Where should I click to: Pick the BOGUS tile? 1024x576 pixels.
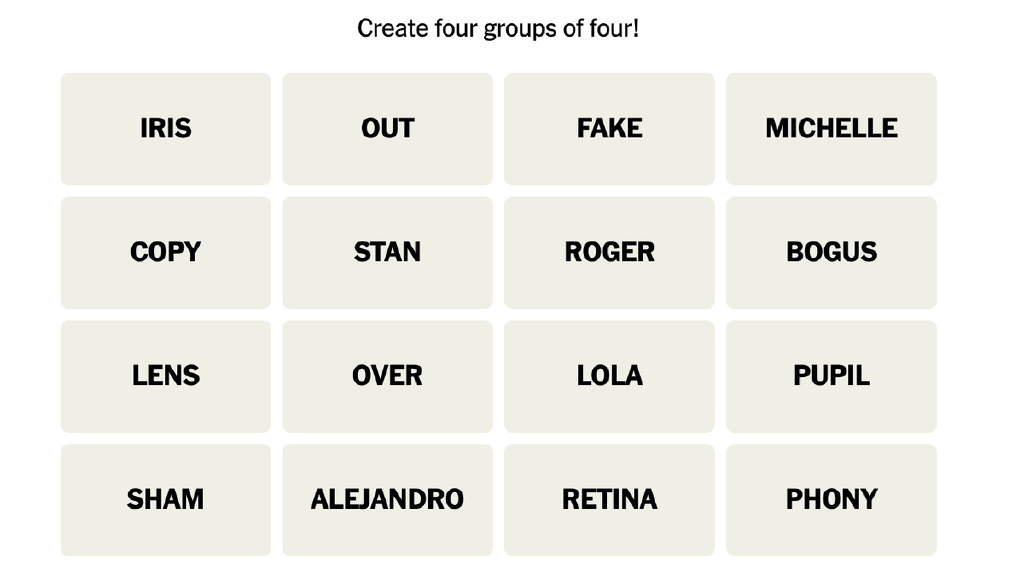[831, 252]
